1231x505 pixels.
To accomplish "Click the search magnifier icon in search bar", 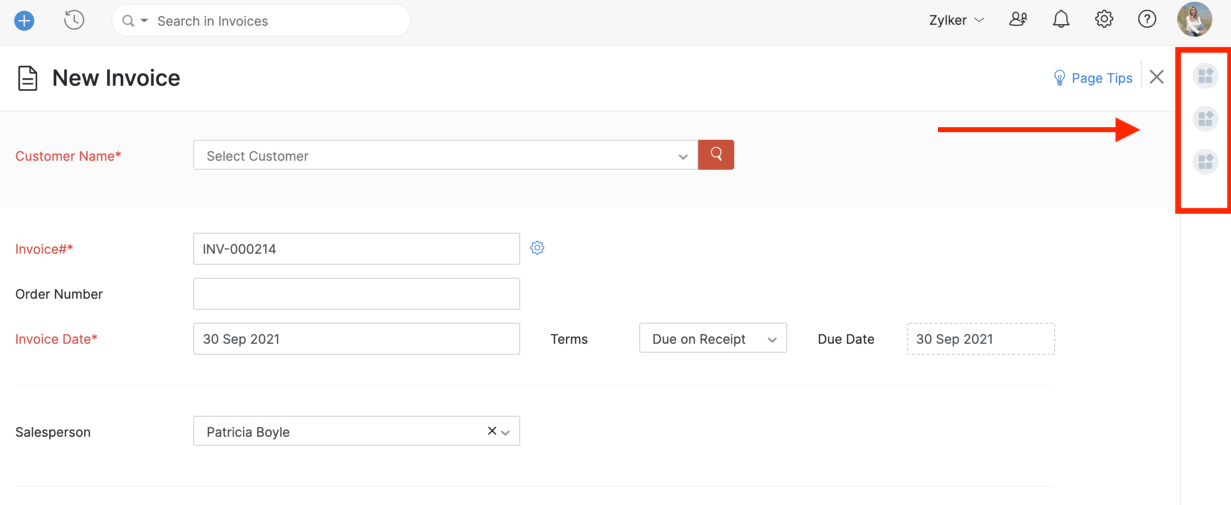I will (x=128, y=21).
